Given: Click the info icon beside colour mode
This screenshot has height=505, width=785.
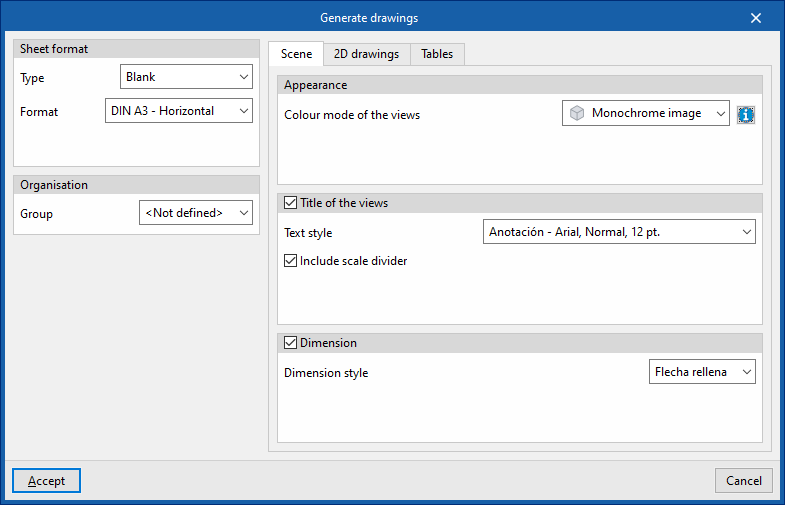Looking at the screenshot, I should 745,115.
